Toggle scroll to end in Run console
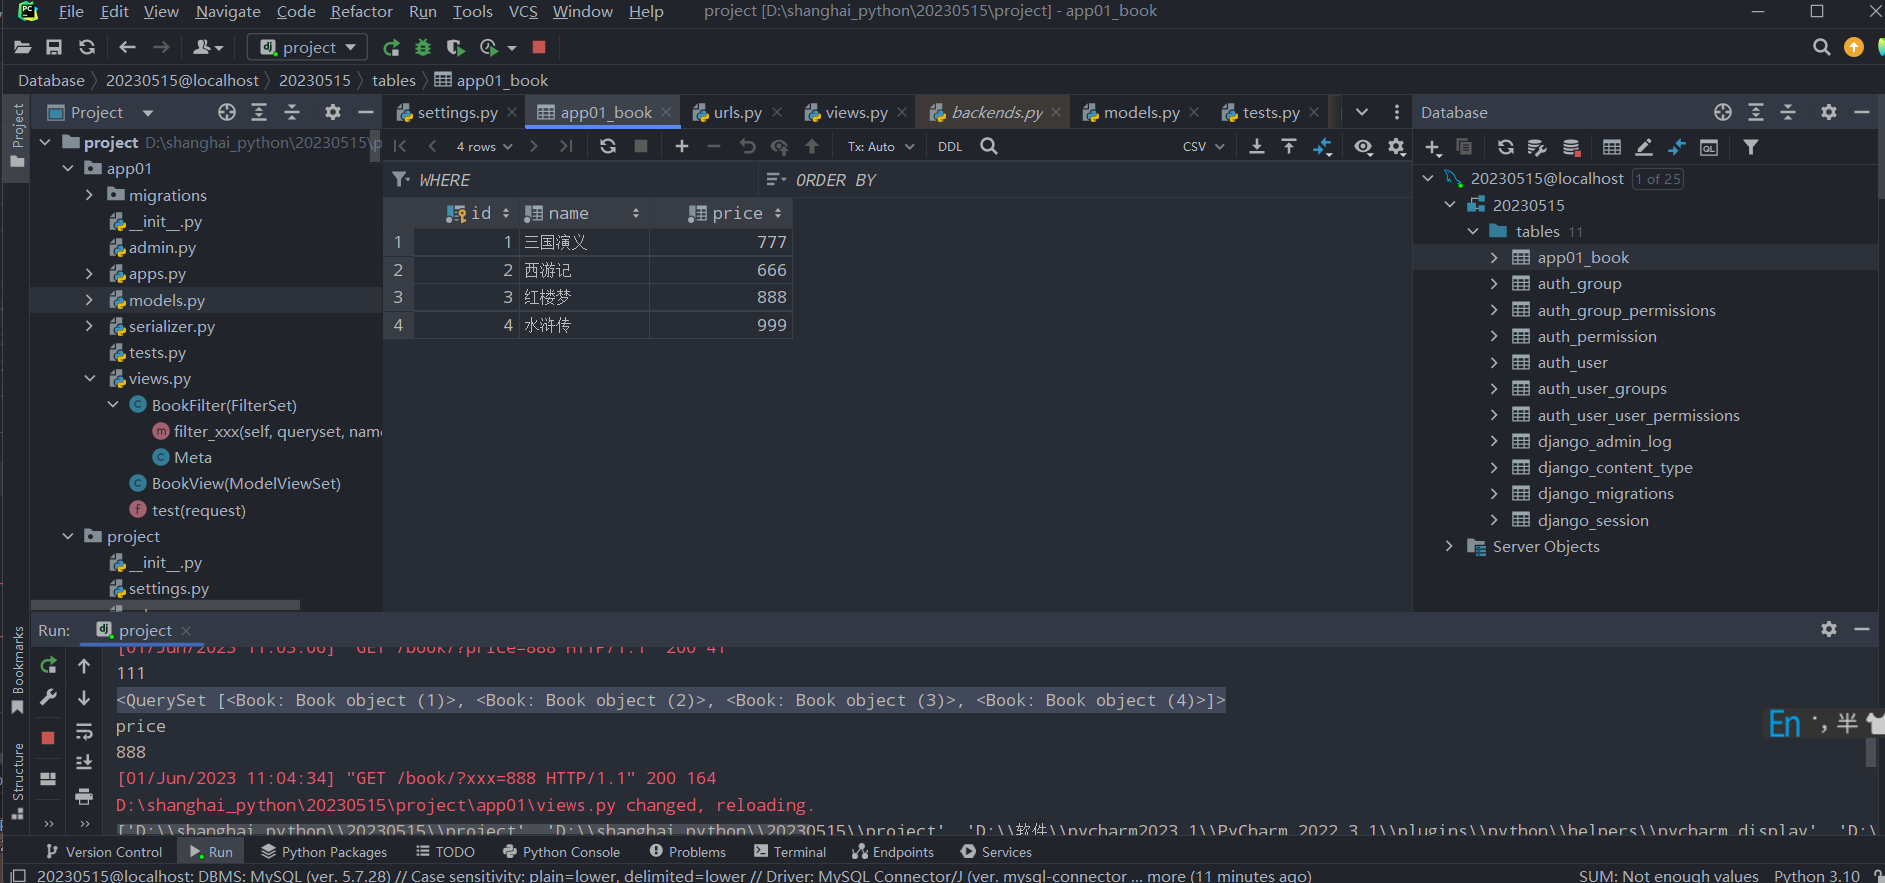 pos(84,763)
